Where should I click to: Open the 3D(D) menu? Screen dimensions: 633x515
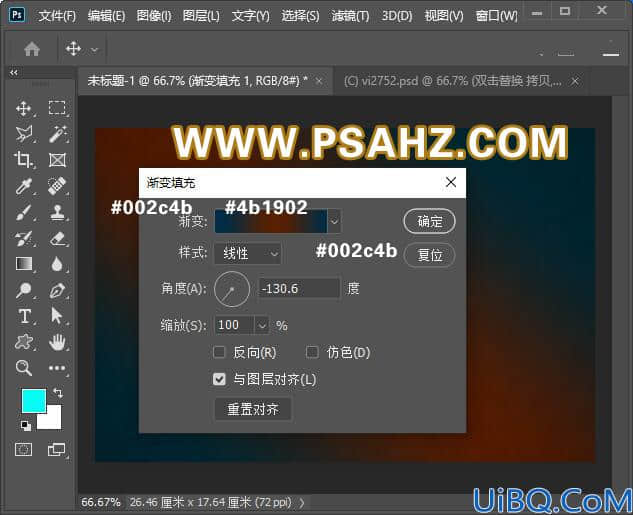point(397,16)
